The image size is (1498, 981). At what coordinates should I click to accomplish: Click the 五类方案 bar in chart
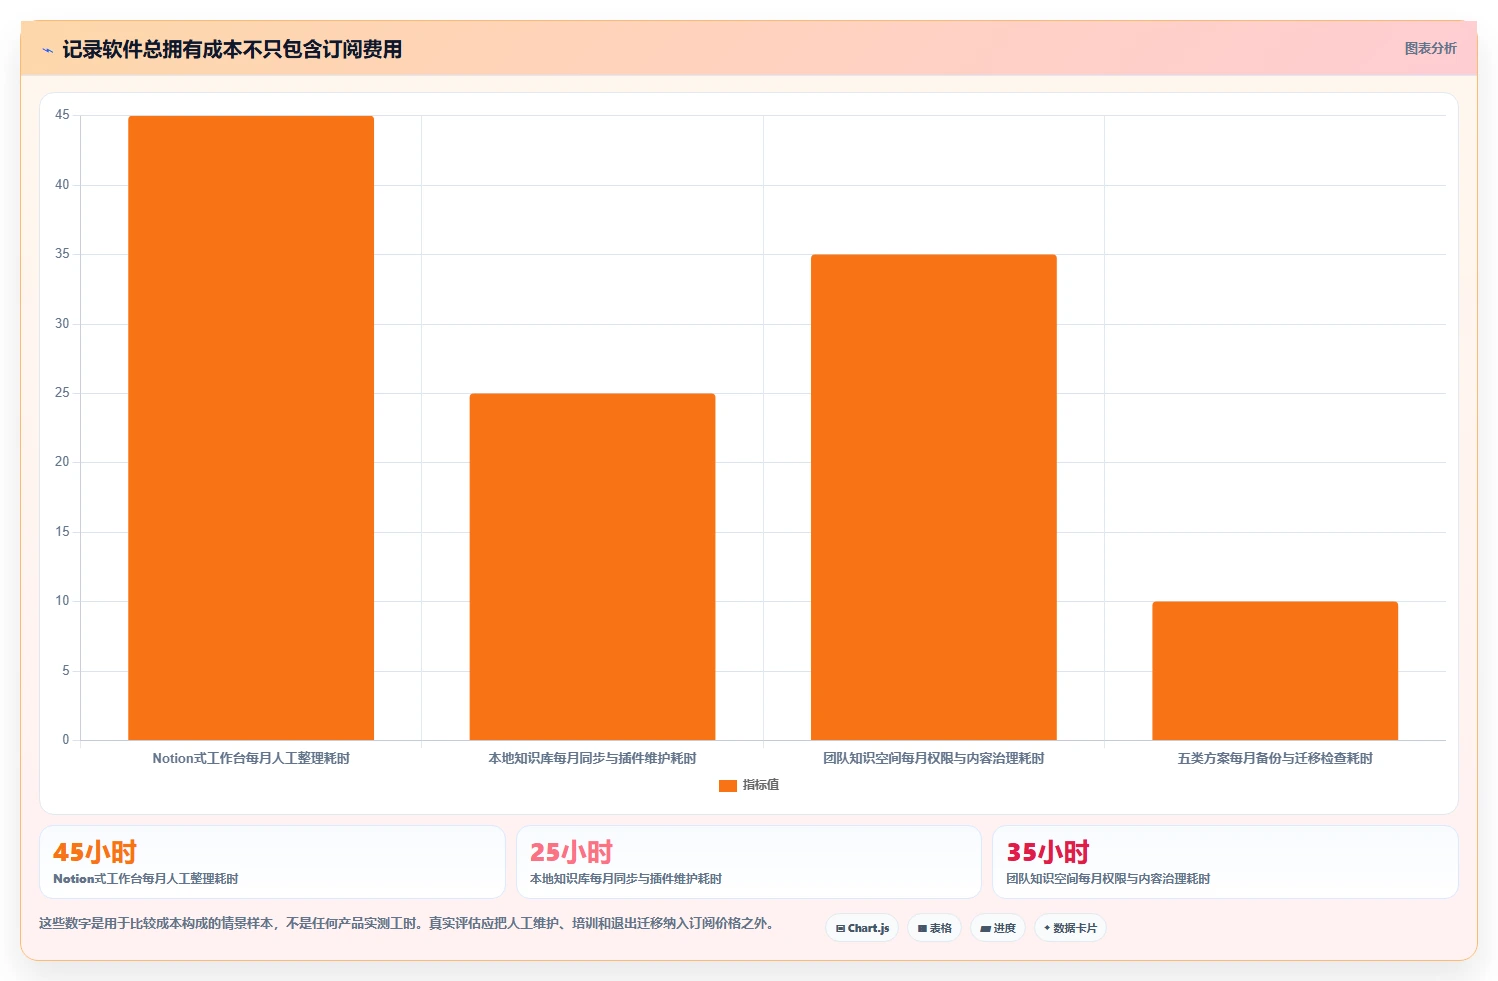(x=1275, y=671)
